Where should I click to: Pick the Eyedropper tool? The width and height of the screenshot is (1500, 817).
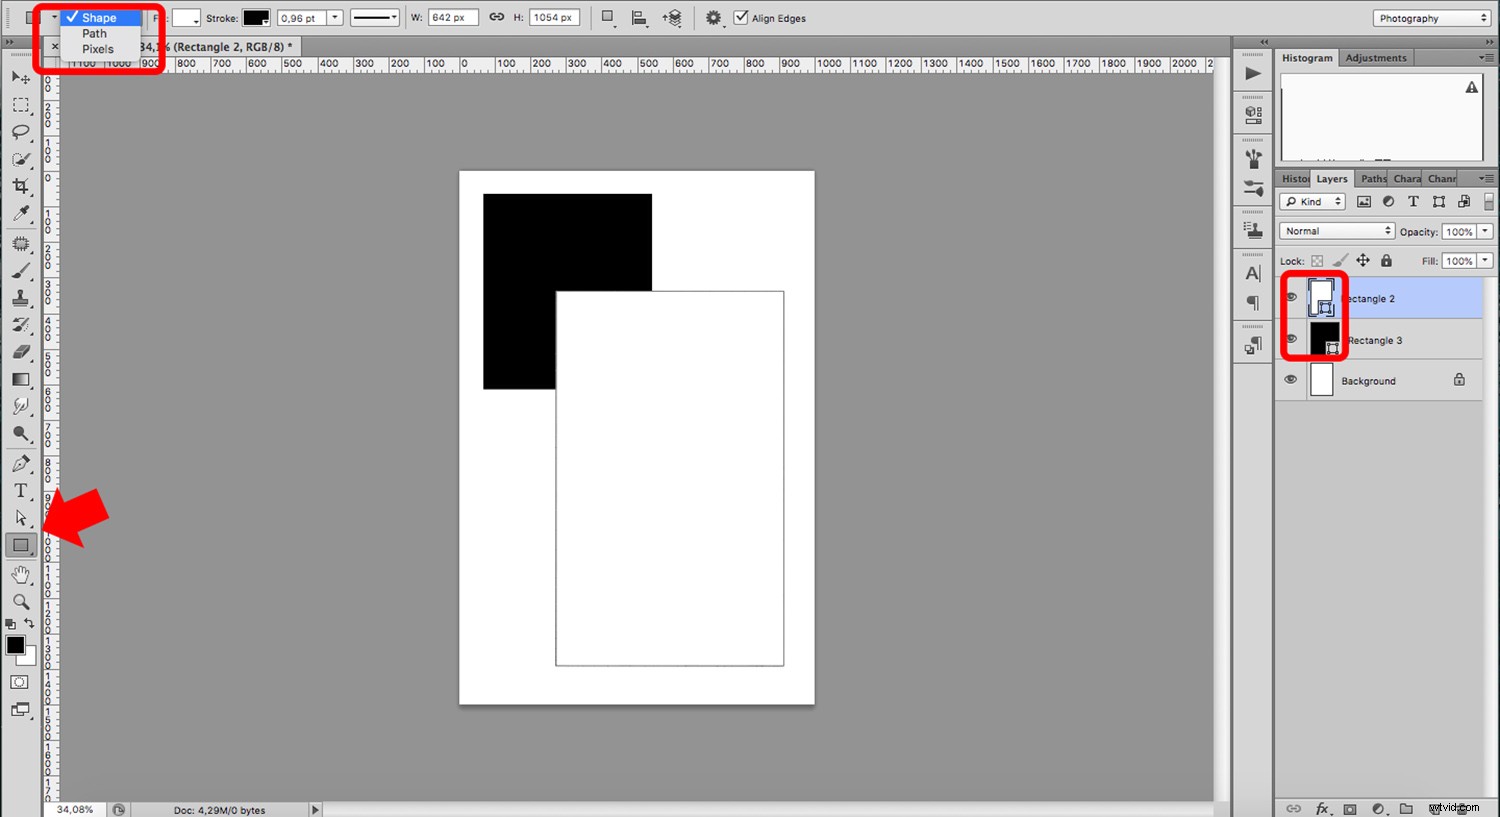(21, 213)
